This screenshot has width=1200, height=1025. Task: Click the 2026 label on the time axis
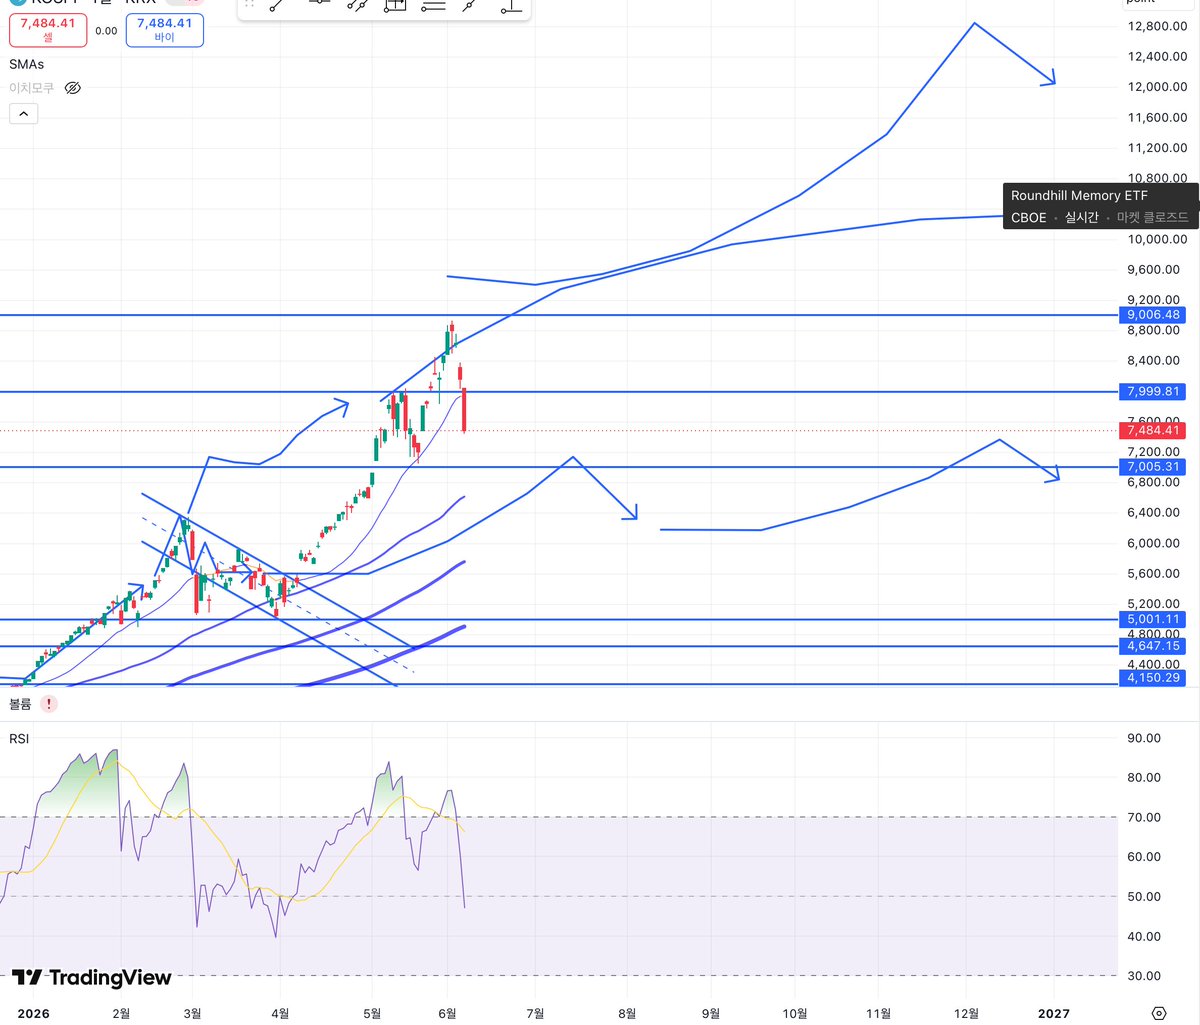click(31, 1013)
